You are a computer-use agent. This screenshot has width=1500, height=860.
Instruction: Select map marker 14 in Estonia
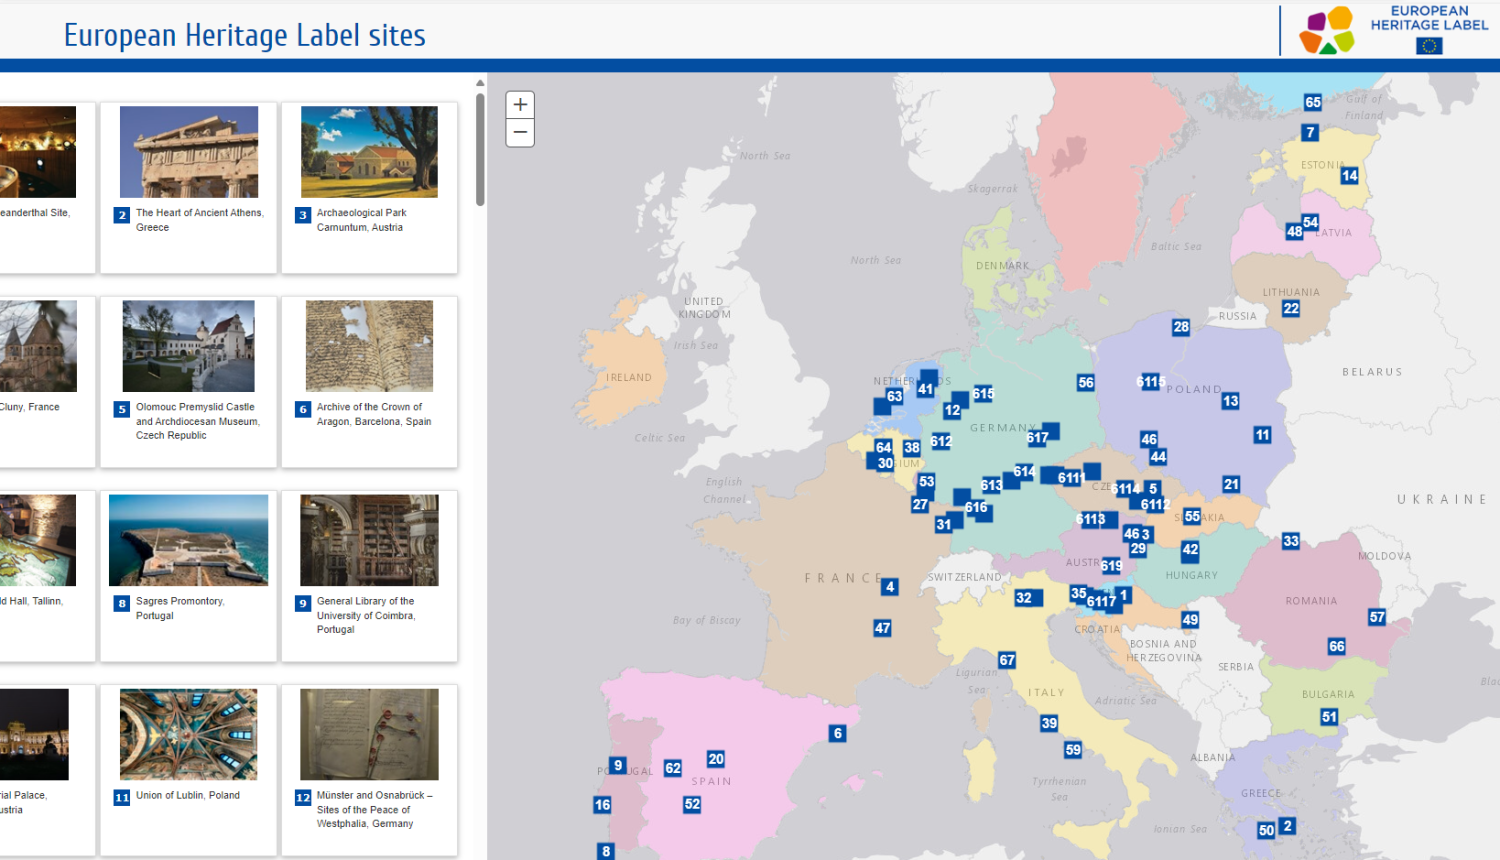(1349, 176)
